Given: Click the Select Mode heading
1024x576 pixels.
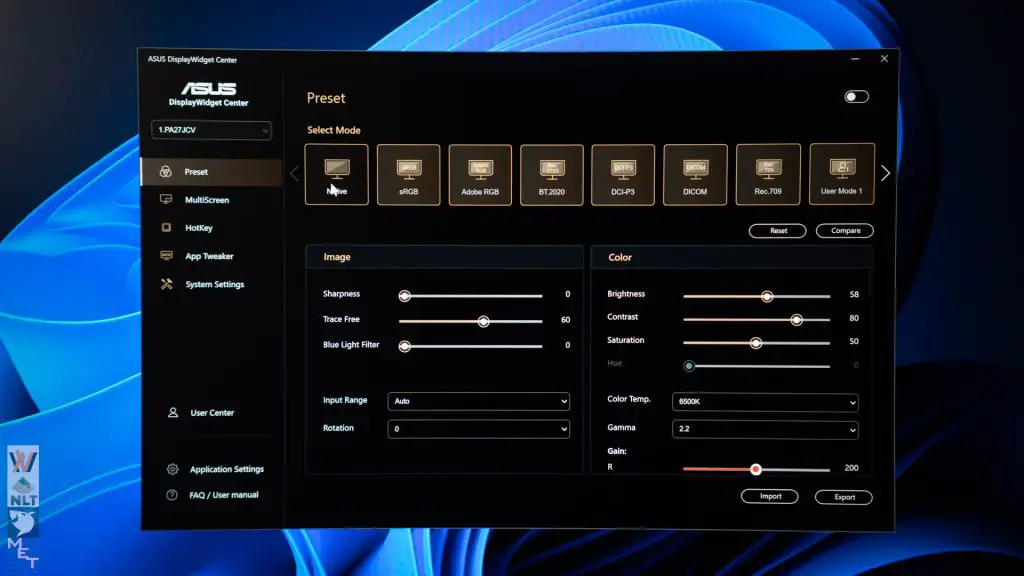Looking at the screenshot, I should [334, 130].
